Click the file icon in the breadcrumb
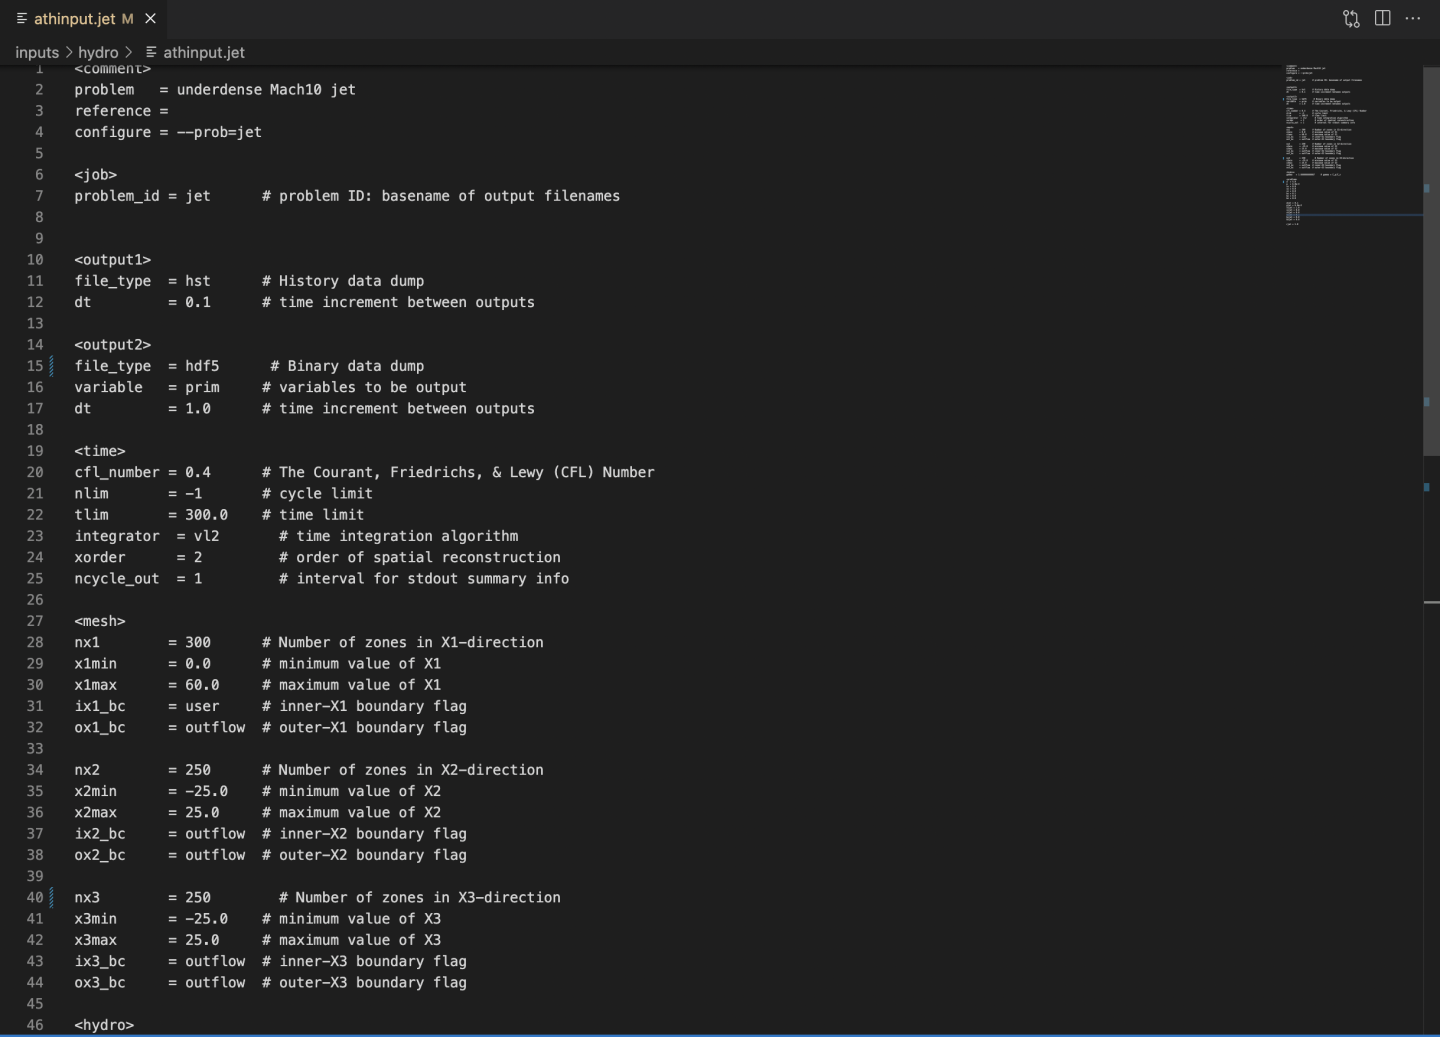 pyautogui.click(x=151, y=52)
